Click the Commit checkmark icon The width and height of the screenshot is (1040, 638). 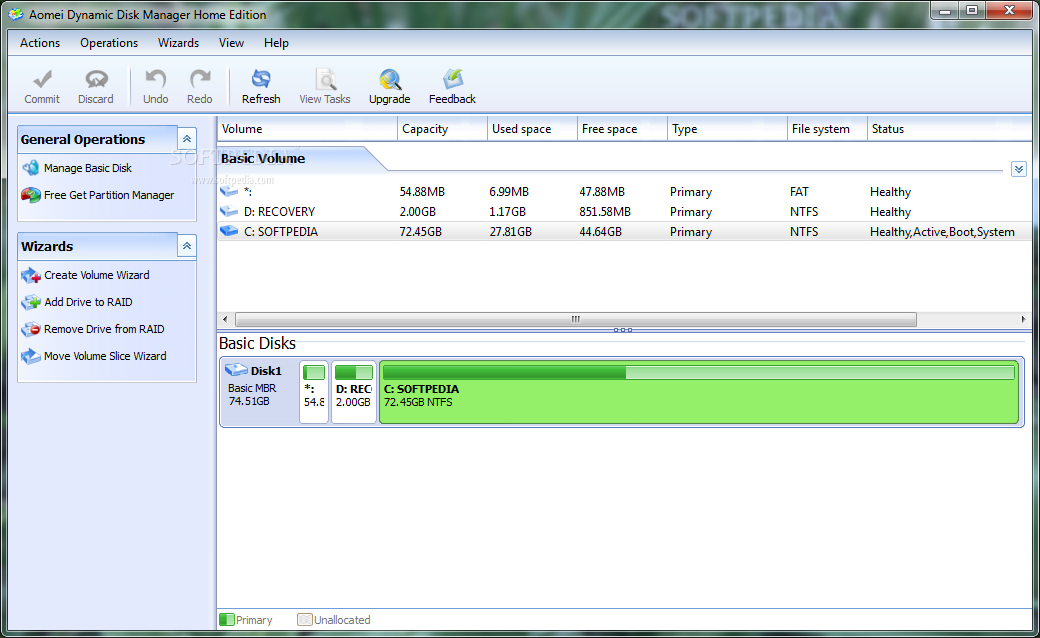(x=42, y=80)
